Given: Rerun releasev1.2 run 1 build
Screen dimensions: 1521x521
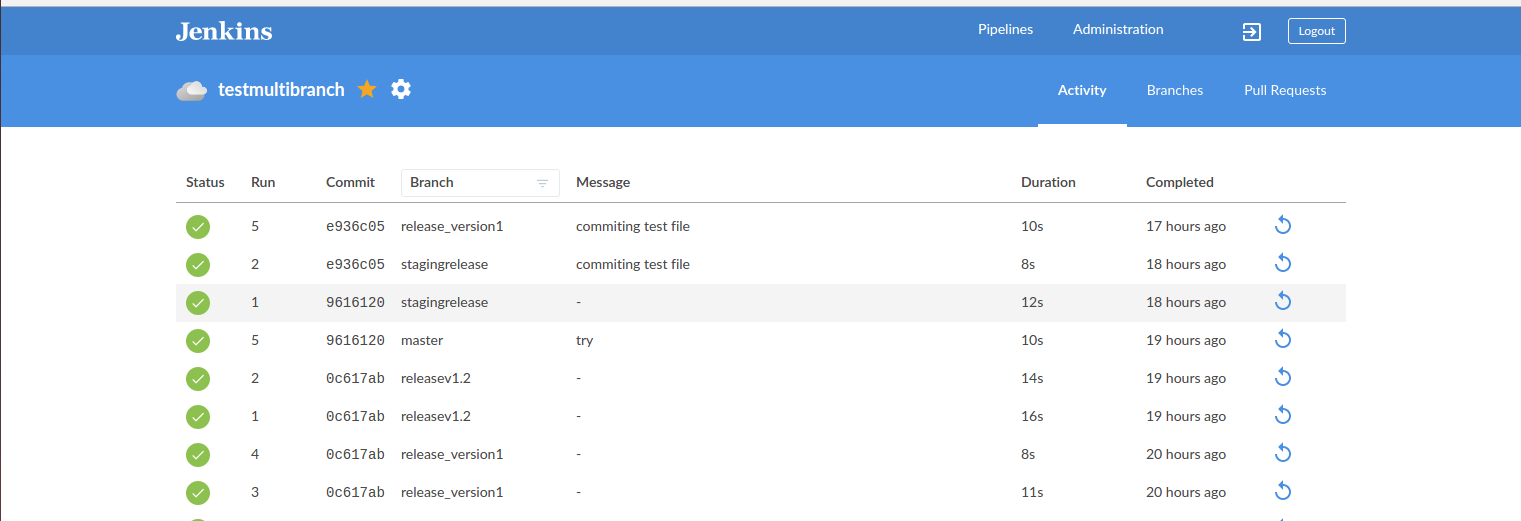Looking at the screenshot, I should coord(1283,416).
